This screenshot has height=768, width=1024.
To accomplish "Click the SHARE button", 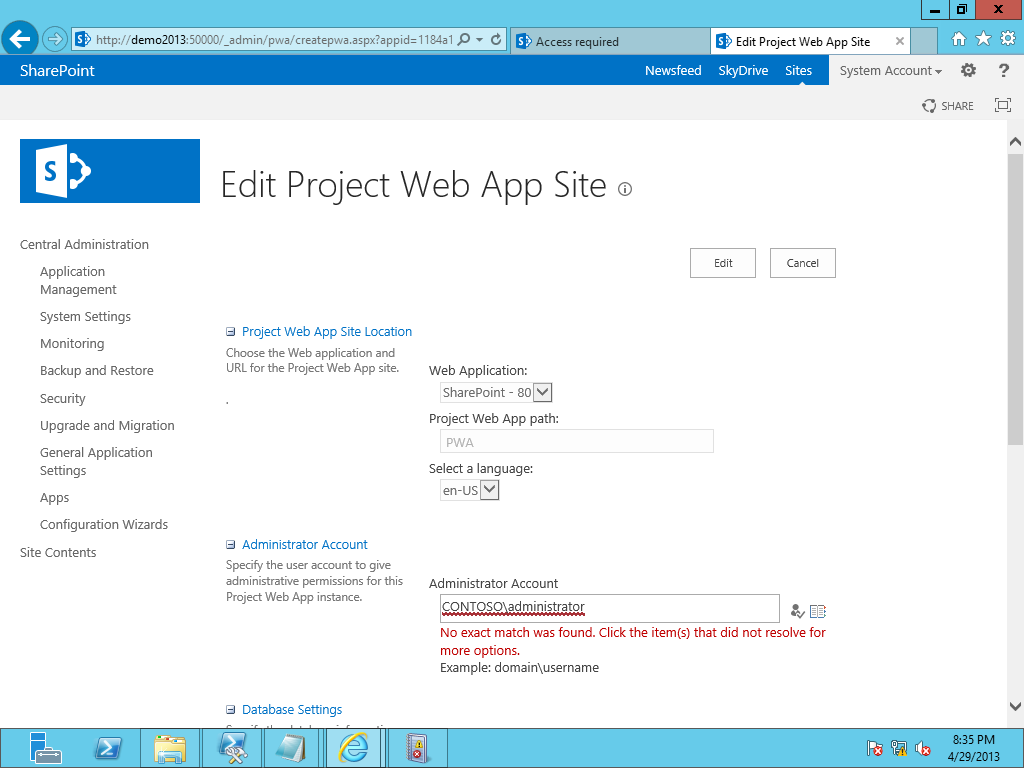I will point(948,106).
